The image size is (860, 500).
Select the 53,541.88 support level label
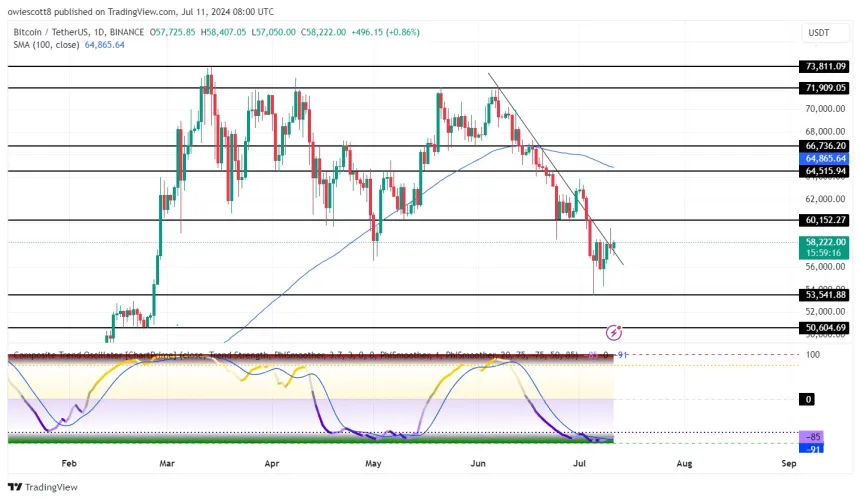(x=825, y=295)
